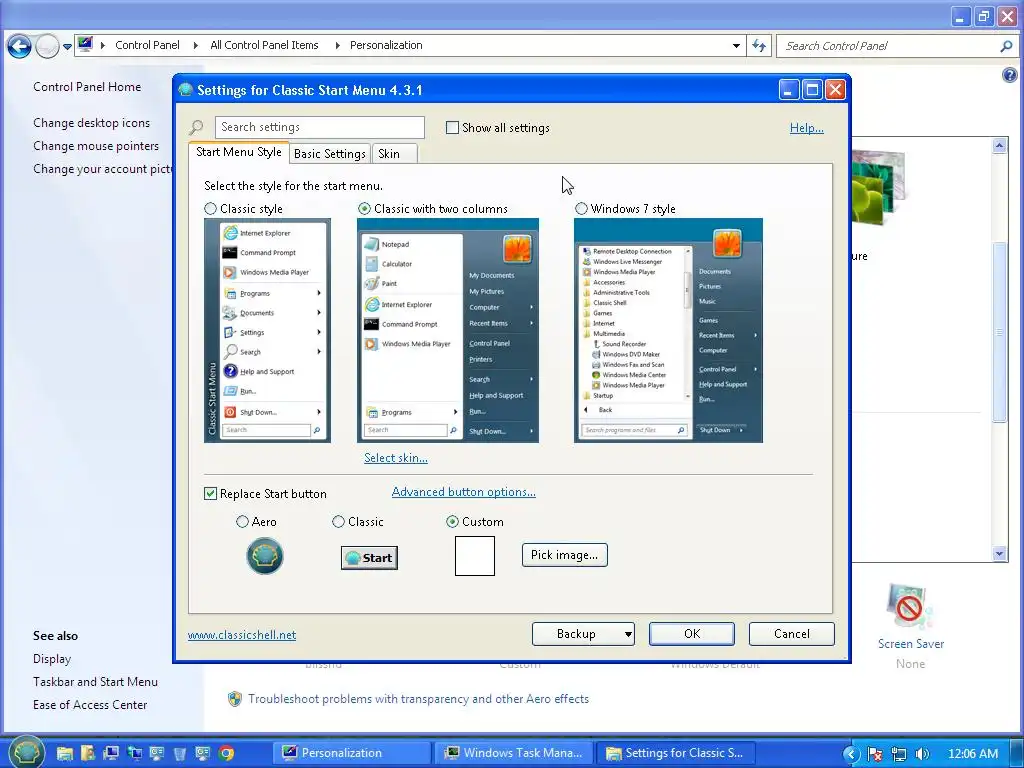Screen dimensions: 1024x768
Task: Launch Google Chrome from the taskbar
Action: [x=227, y=754]
